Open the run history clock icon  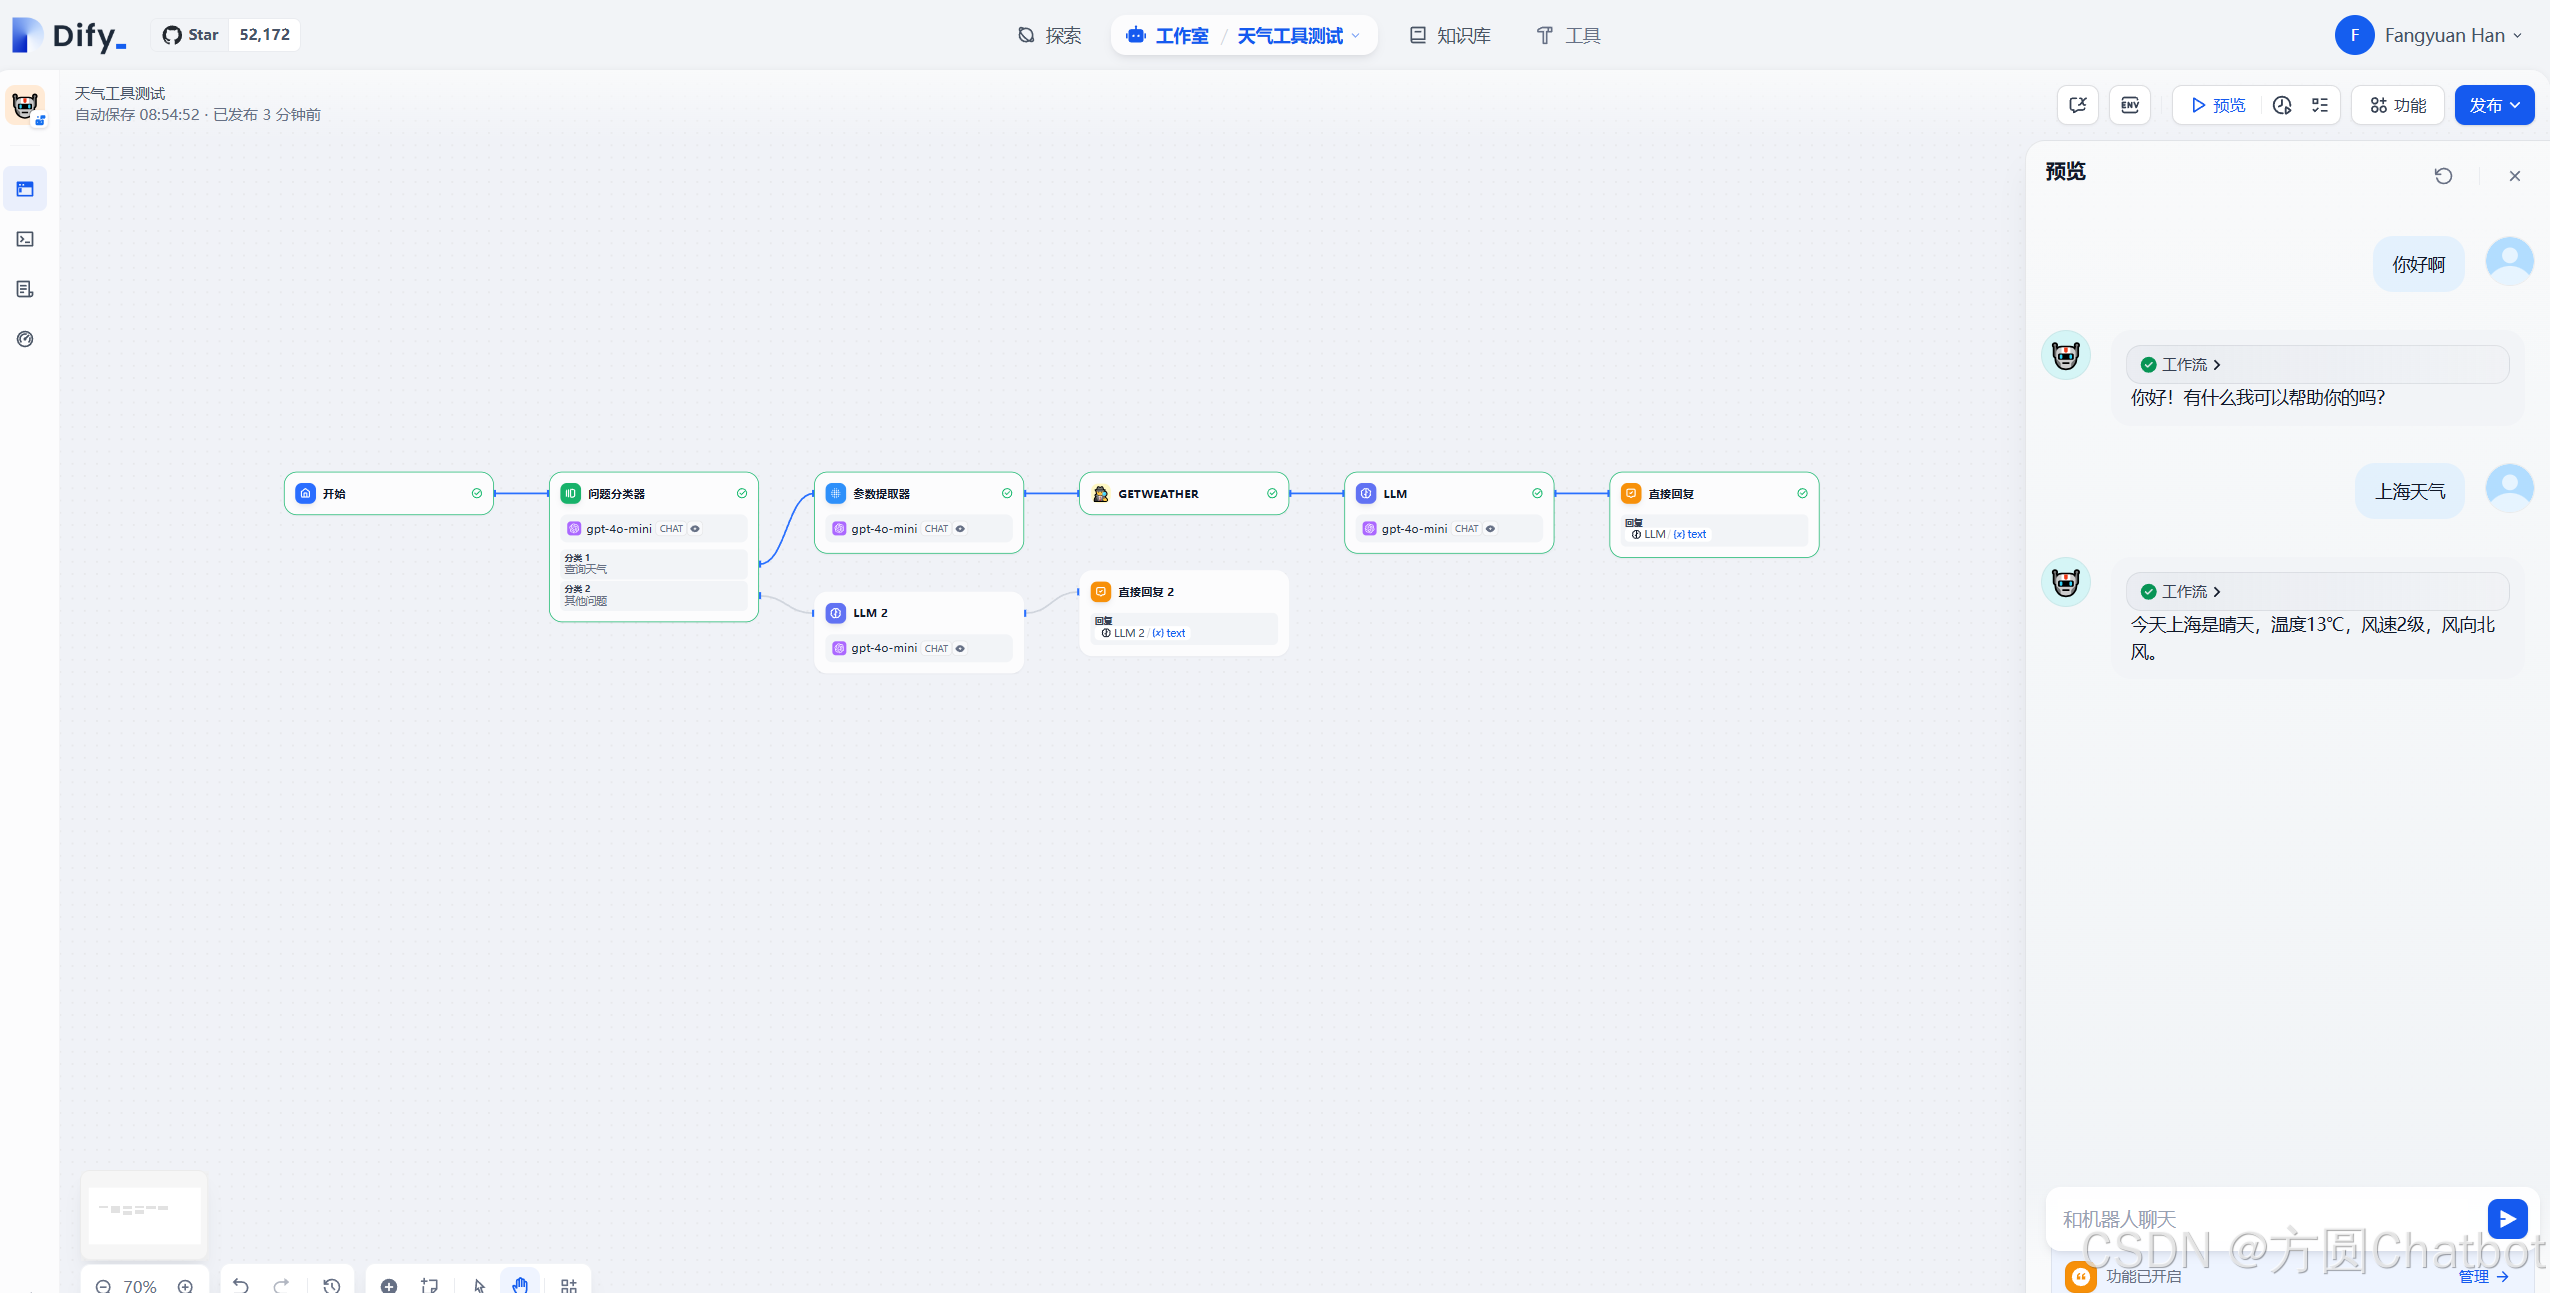point(2282,105)
